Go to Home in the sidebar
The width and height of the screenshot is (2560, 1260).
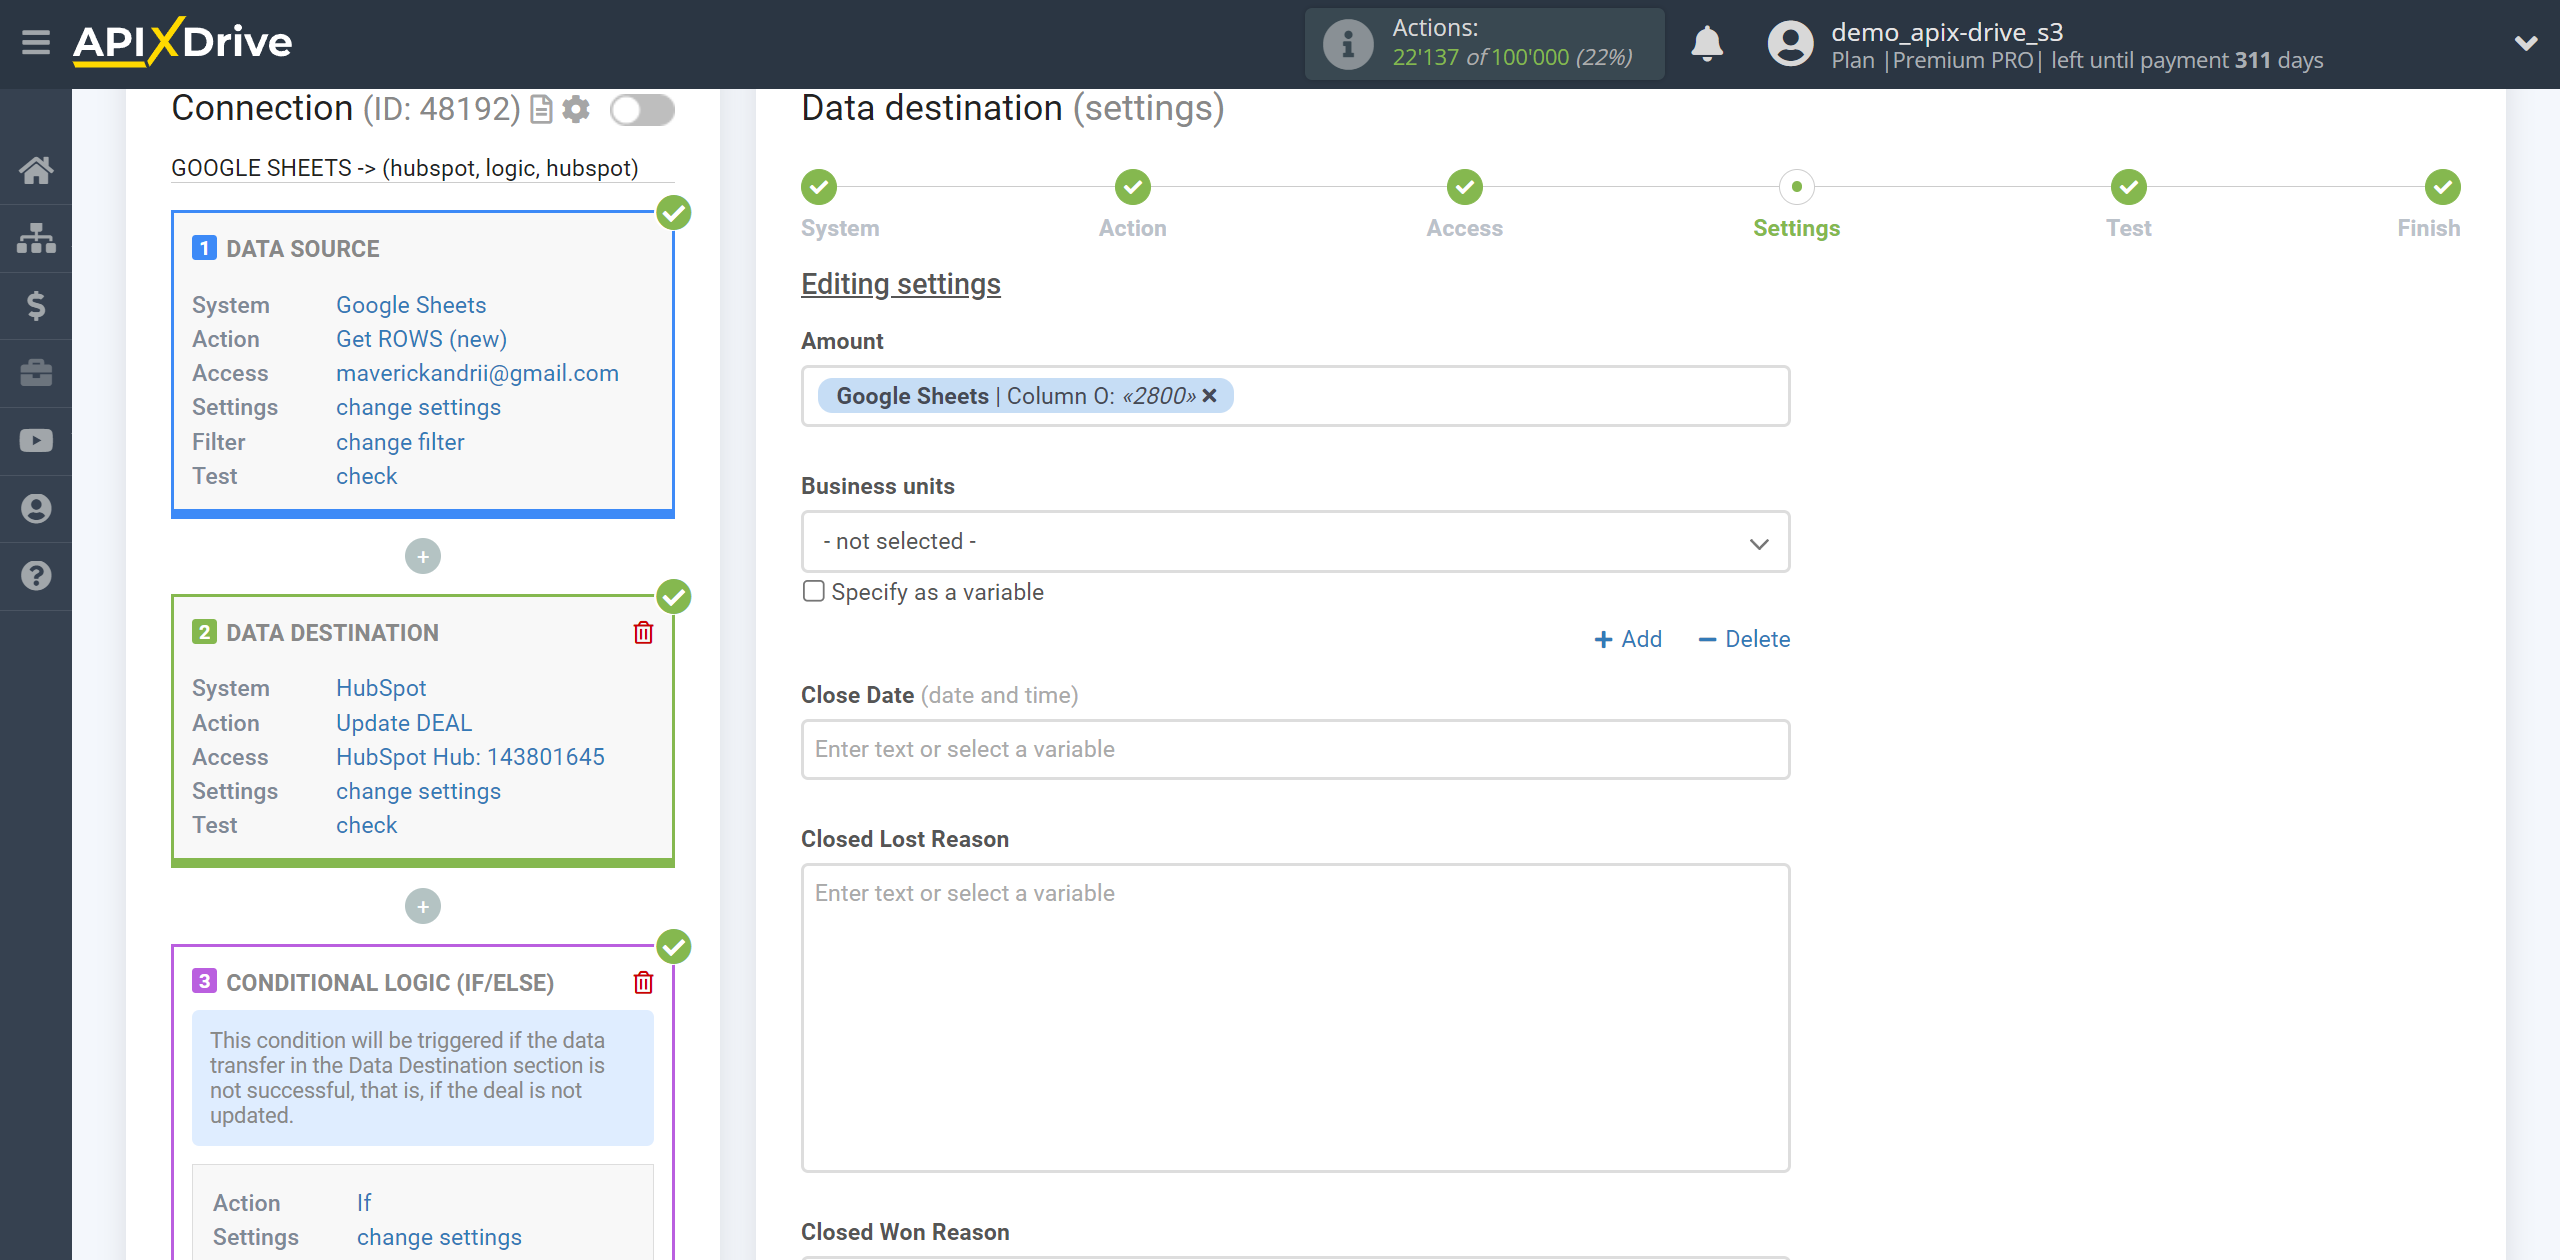(36, 170)
